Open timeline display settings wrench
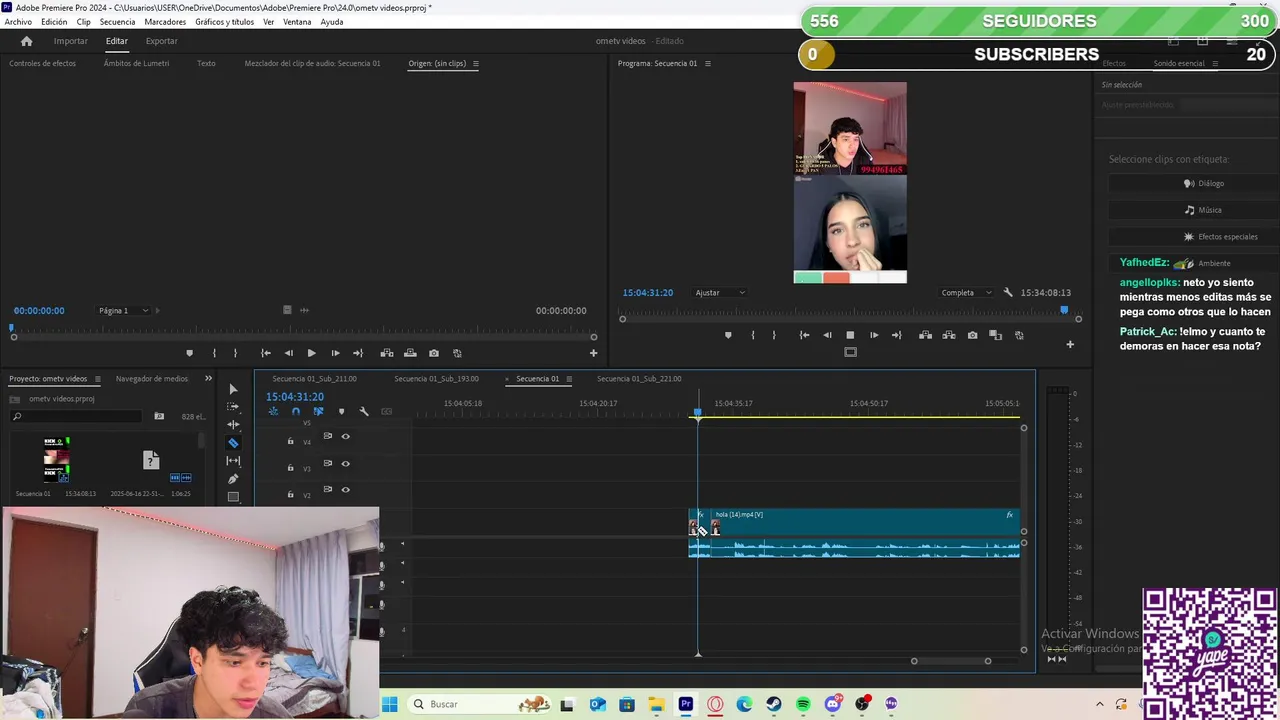 (363, 411)
